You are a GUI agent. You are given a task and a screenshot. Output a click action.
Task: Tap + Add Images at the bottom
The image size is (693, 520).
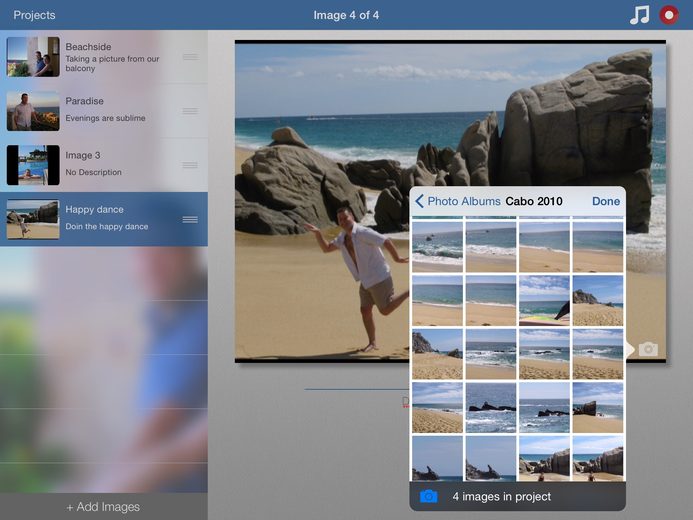click(x=103, y=507)
